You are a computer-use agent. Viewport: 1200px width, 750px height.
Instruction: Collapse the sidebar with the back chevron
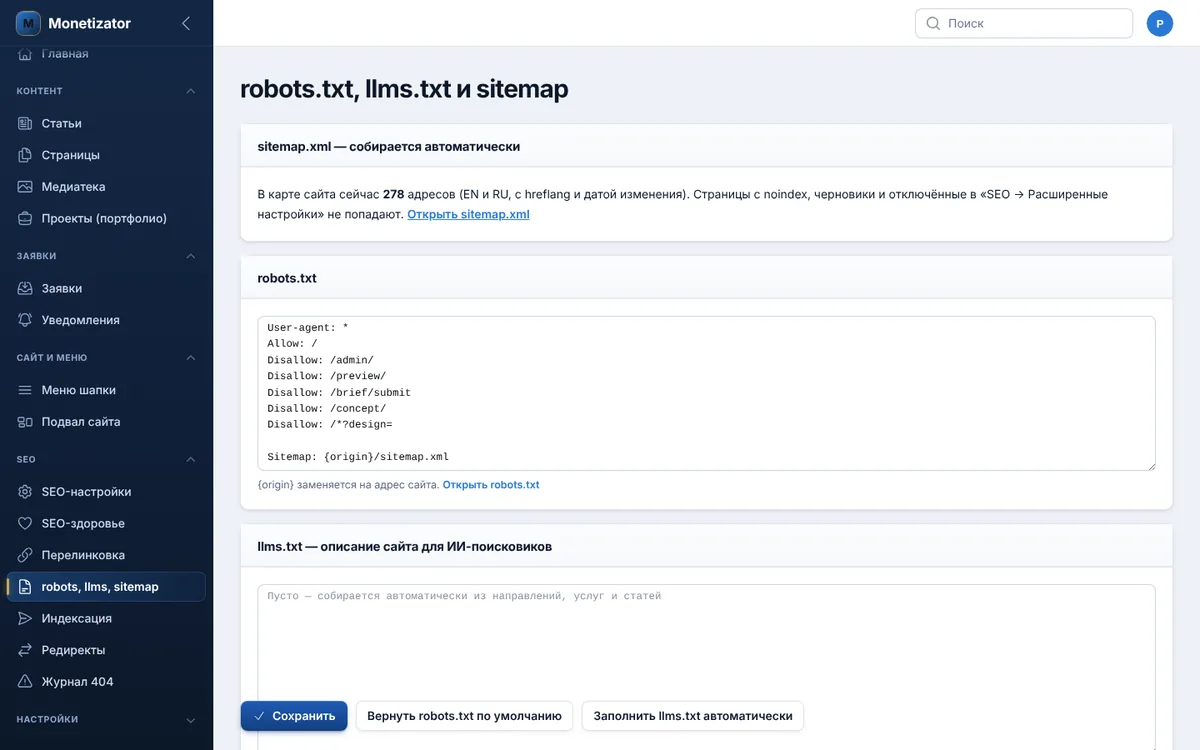[186, 23]
